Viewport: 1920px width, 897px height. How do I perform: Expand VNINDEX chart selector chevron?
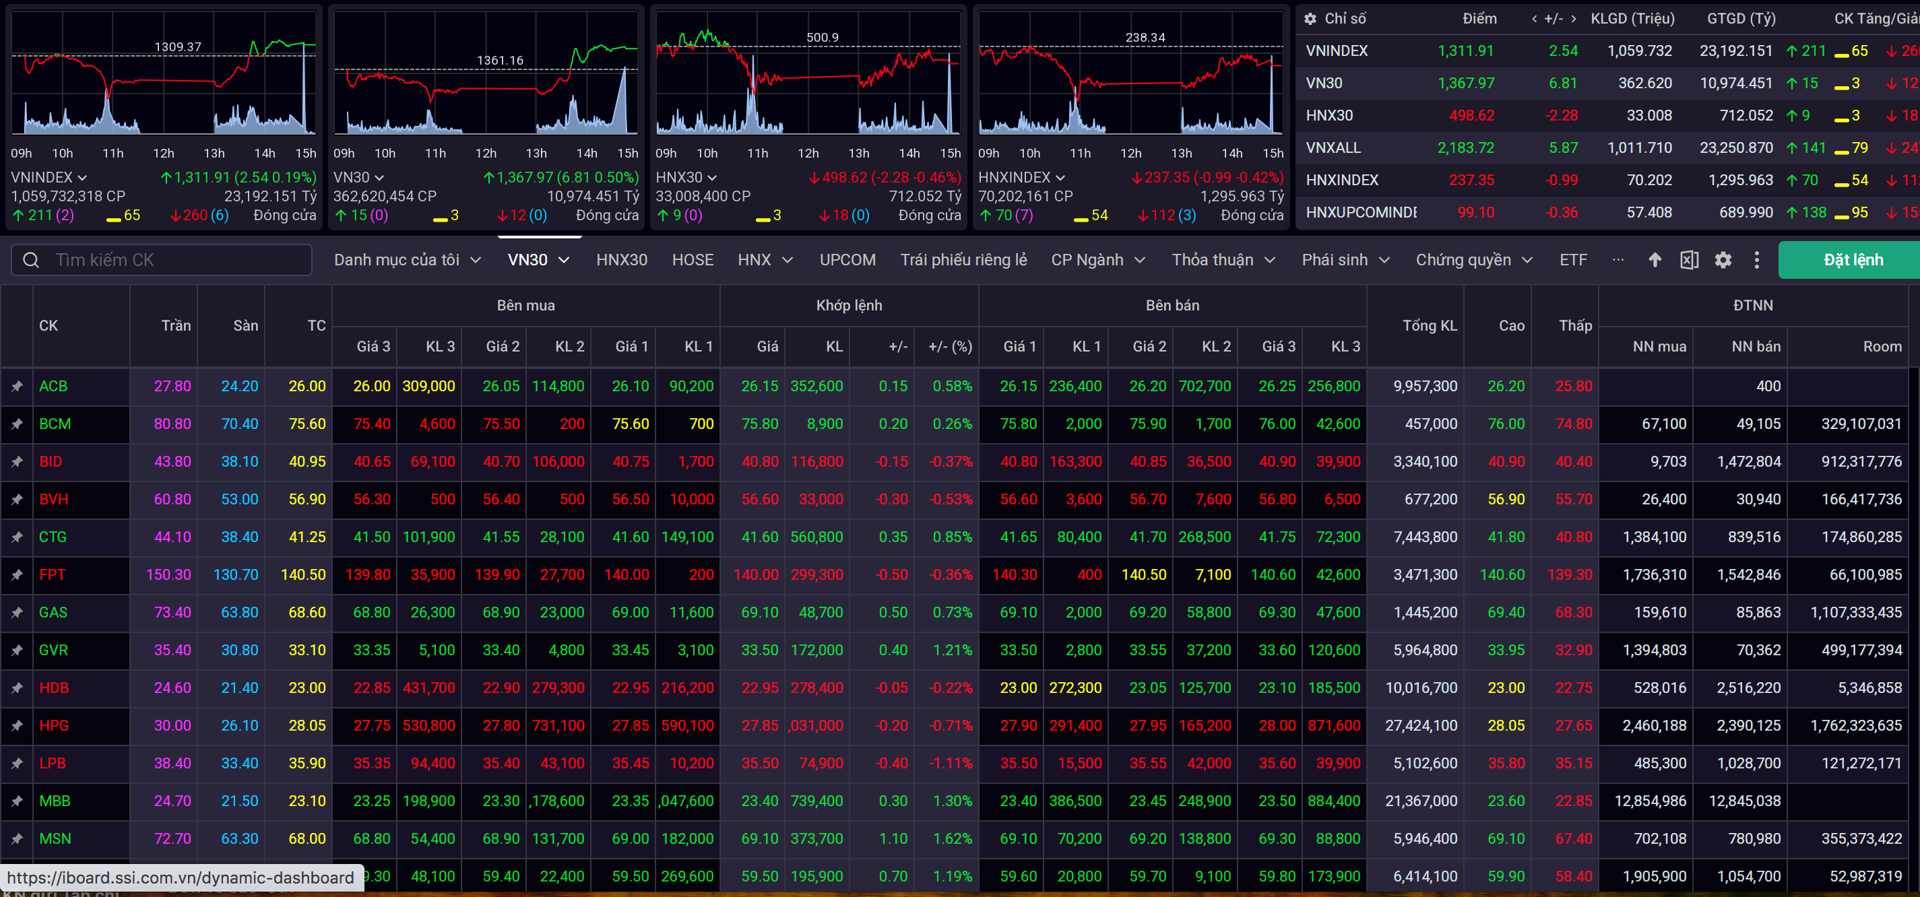coord(82,178)
